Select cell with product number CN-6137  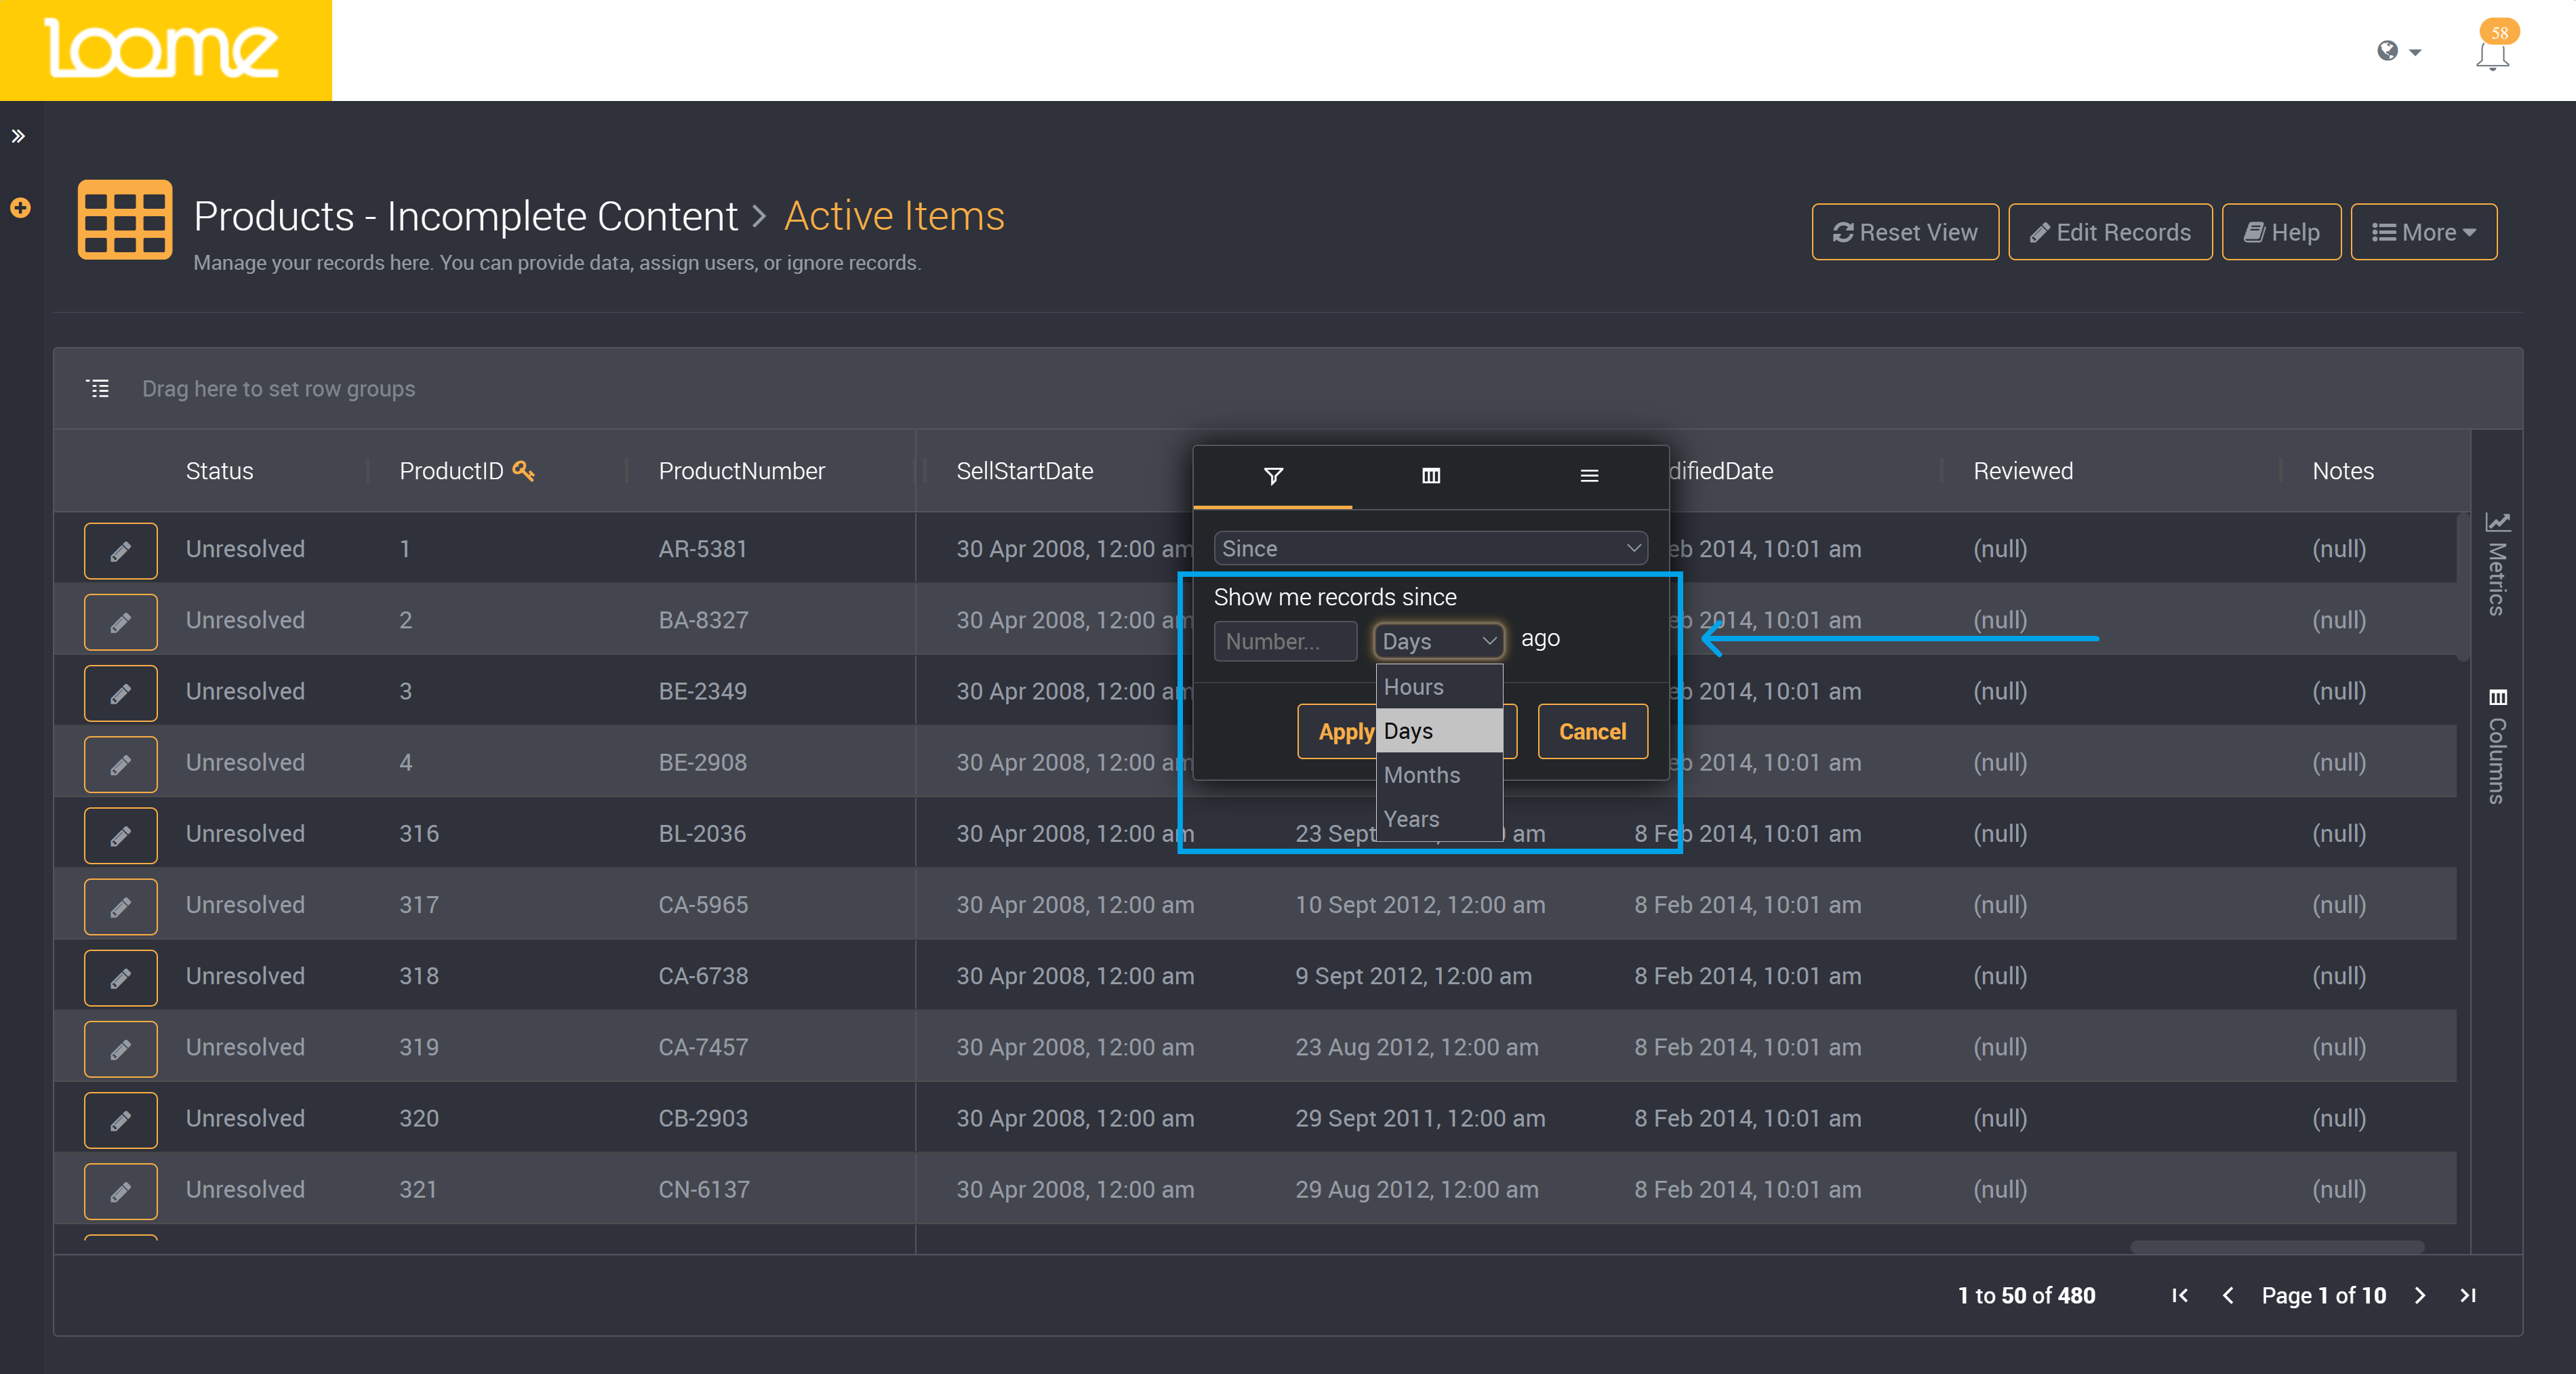pyautogui.click(x=704, y=1189)
